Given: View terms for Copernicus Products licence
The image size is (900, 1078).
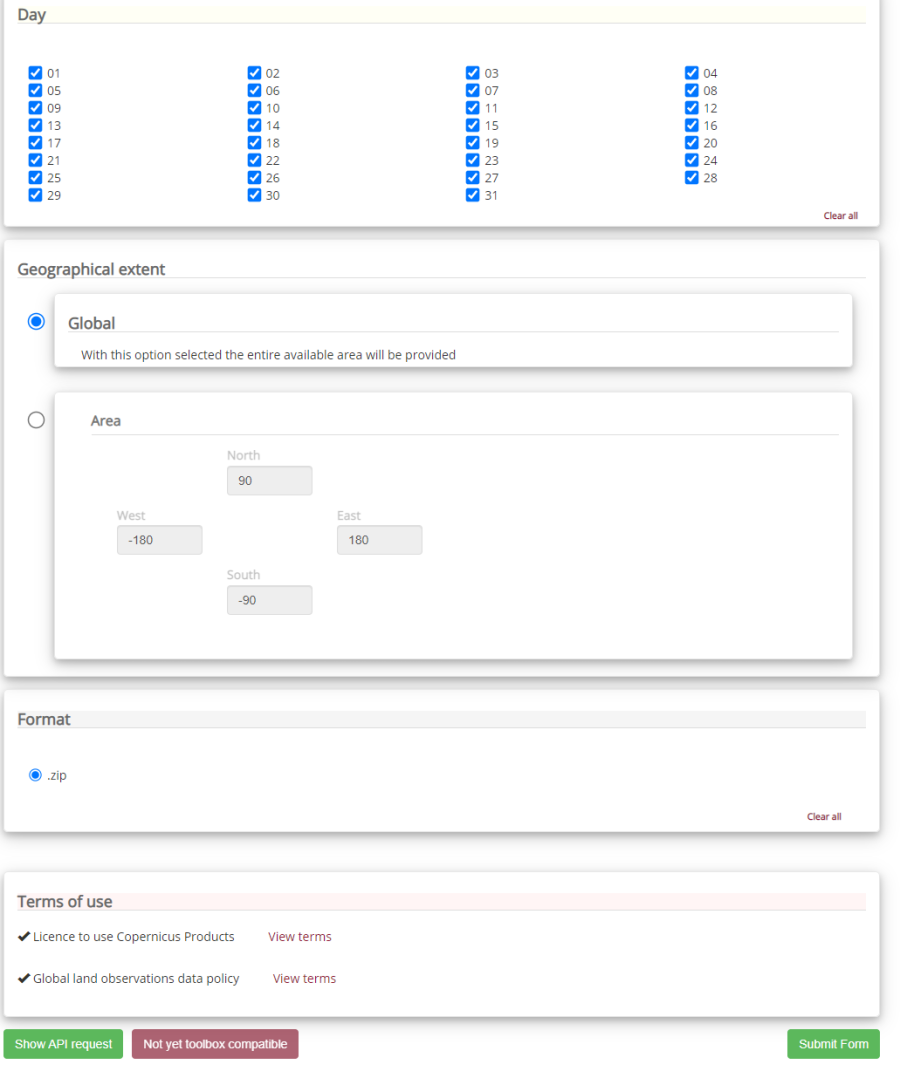Looking at the screenshot, I should point(300,936).
